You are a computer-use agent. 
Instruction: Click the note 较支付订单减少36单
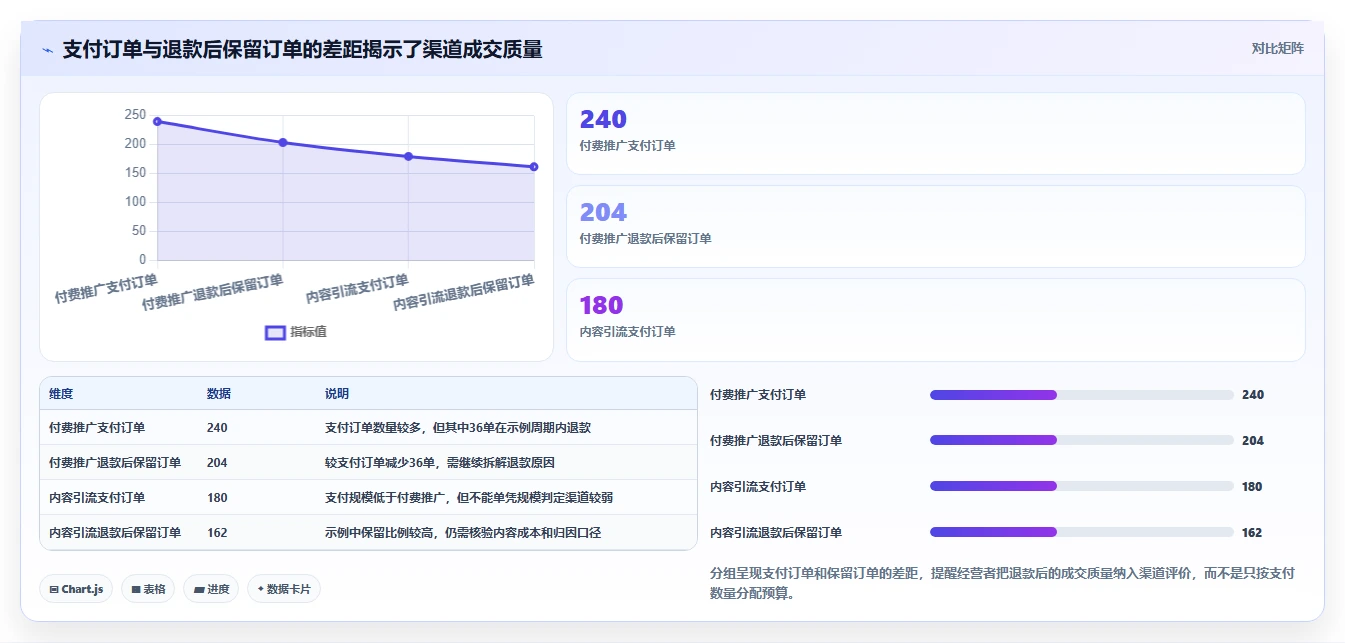pos(440,463)
